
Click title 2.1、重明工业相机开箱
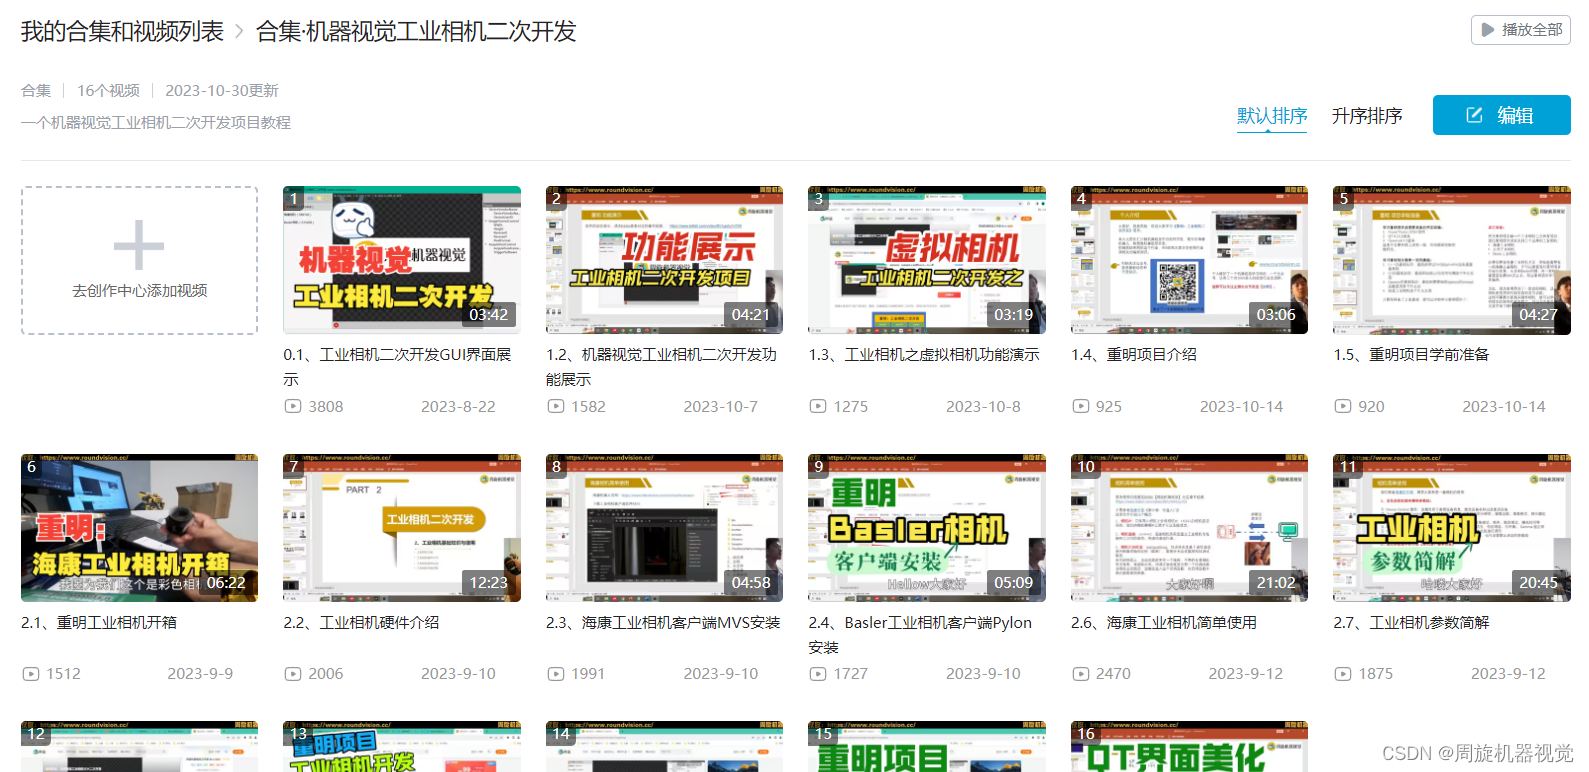point(99,622)
